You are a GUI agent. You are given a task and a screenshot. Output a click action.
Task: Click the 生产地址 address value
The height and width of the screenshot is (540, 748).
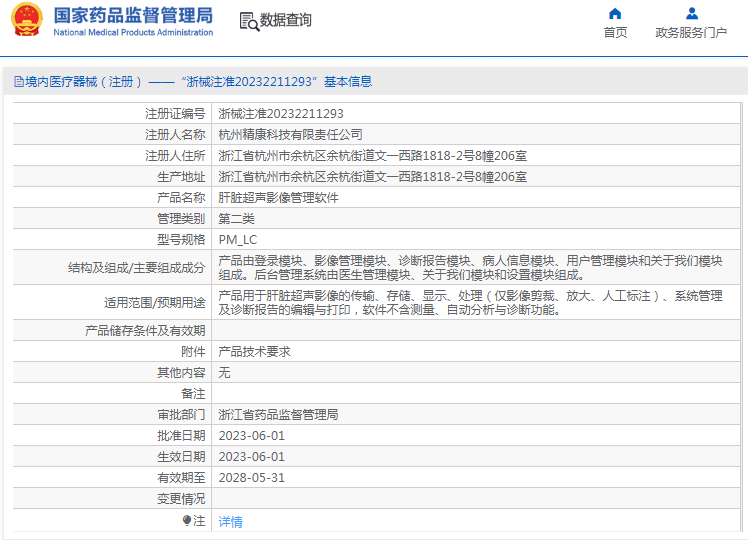[x=372, y=177]
